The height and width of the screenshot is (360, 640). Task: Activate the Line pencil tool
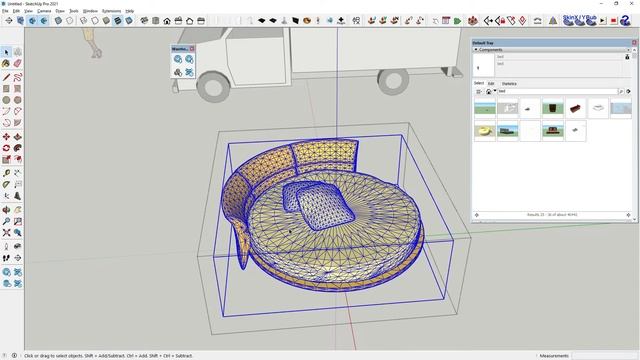pos(6,77)
